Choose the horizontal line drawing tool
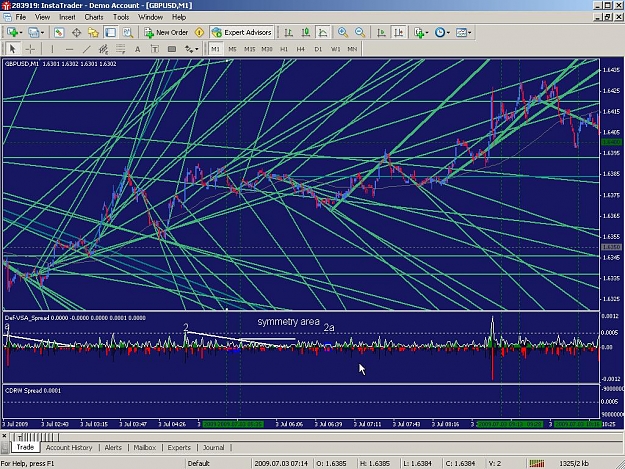Viewport: 625px width, 469px height. tap(69, 49)
